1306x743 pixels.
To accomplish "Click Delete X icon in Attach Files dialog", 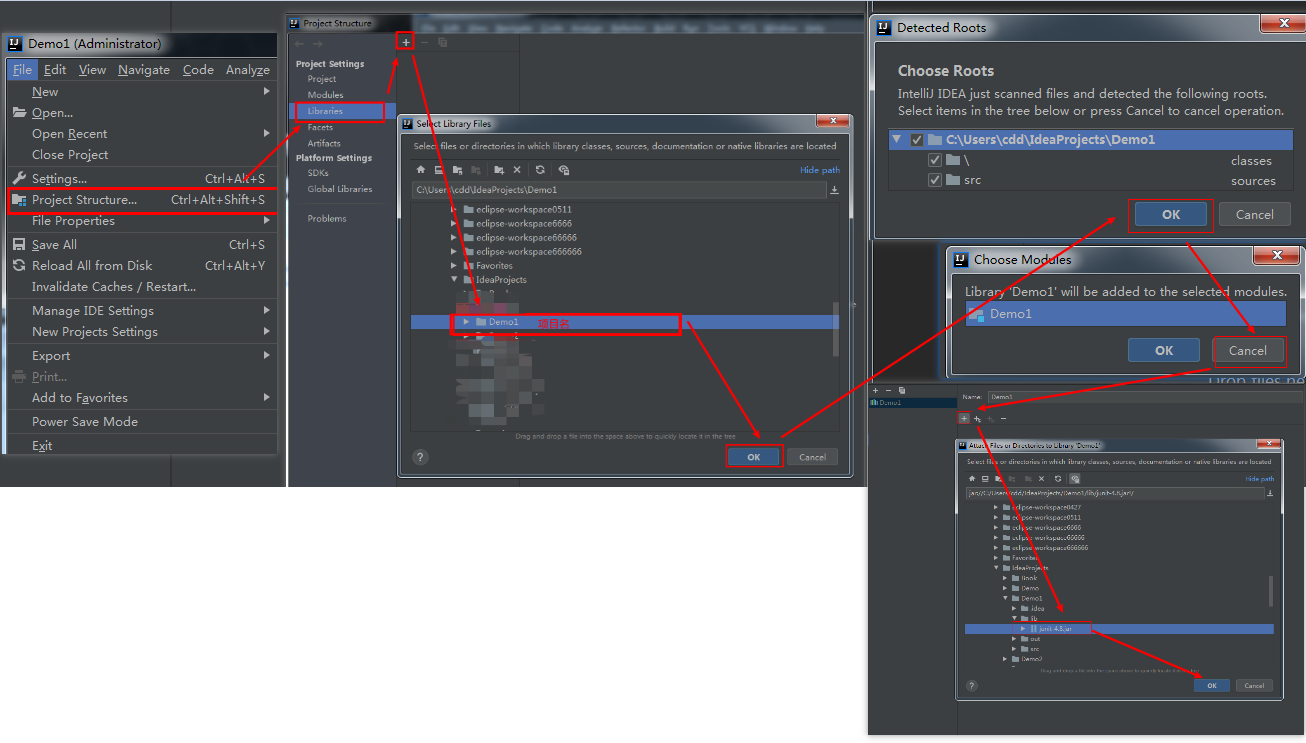I will 1041,478.
